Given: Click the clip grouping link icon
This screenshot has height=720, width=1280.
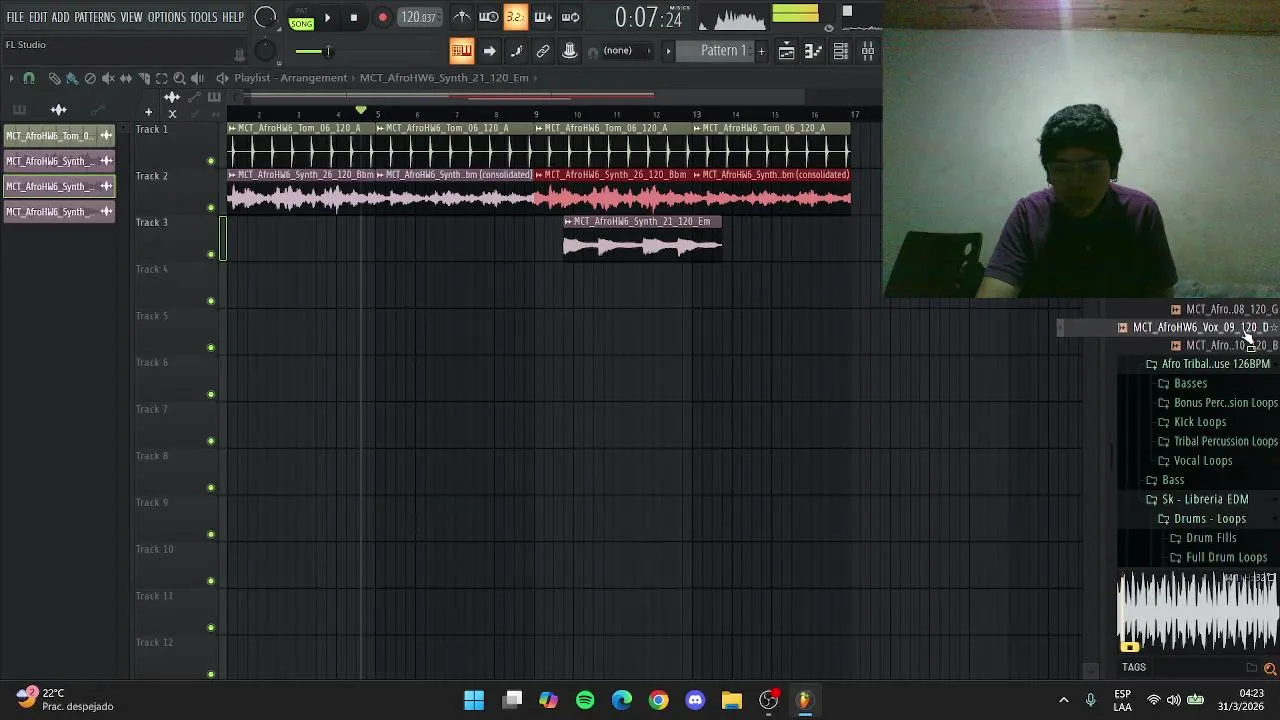Looking at the screenshot, I should point(543,51).
